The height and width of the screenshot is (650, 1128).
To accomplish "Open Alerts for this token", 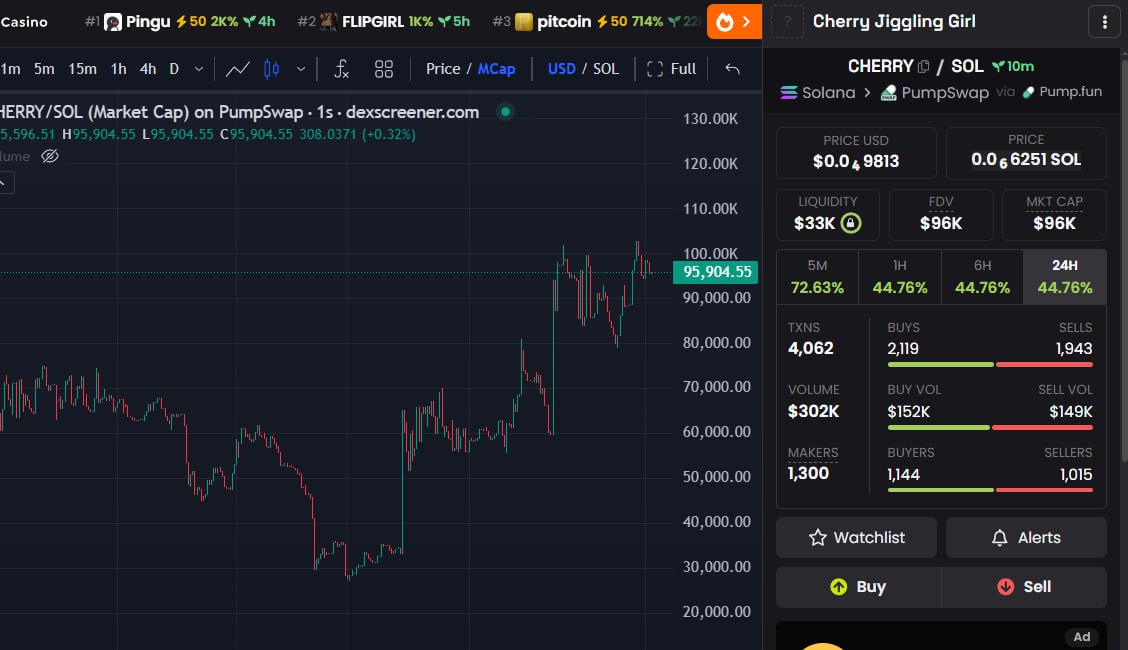I will [1026, 538].
